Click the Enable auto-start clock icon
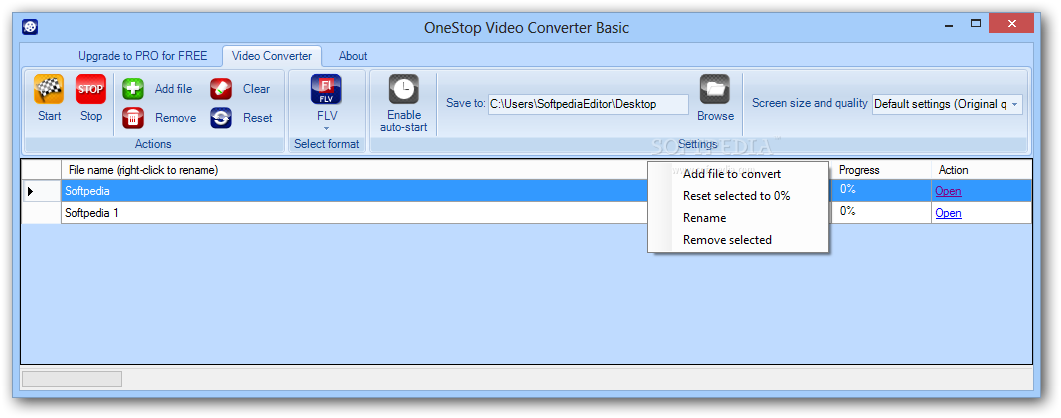 pos(404,89)
